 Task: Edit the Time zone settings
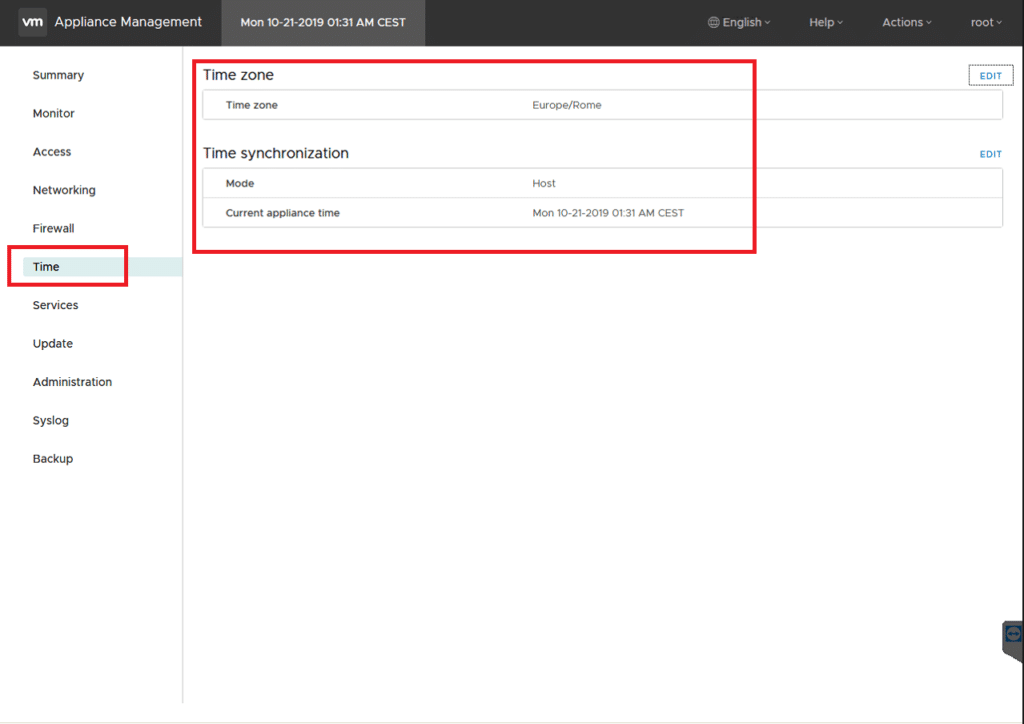(x=990, y=76)
